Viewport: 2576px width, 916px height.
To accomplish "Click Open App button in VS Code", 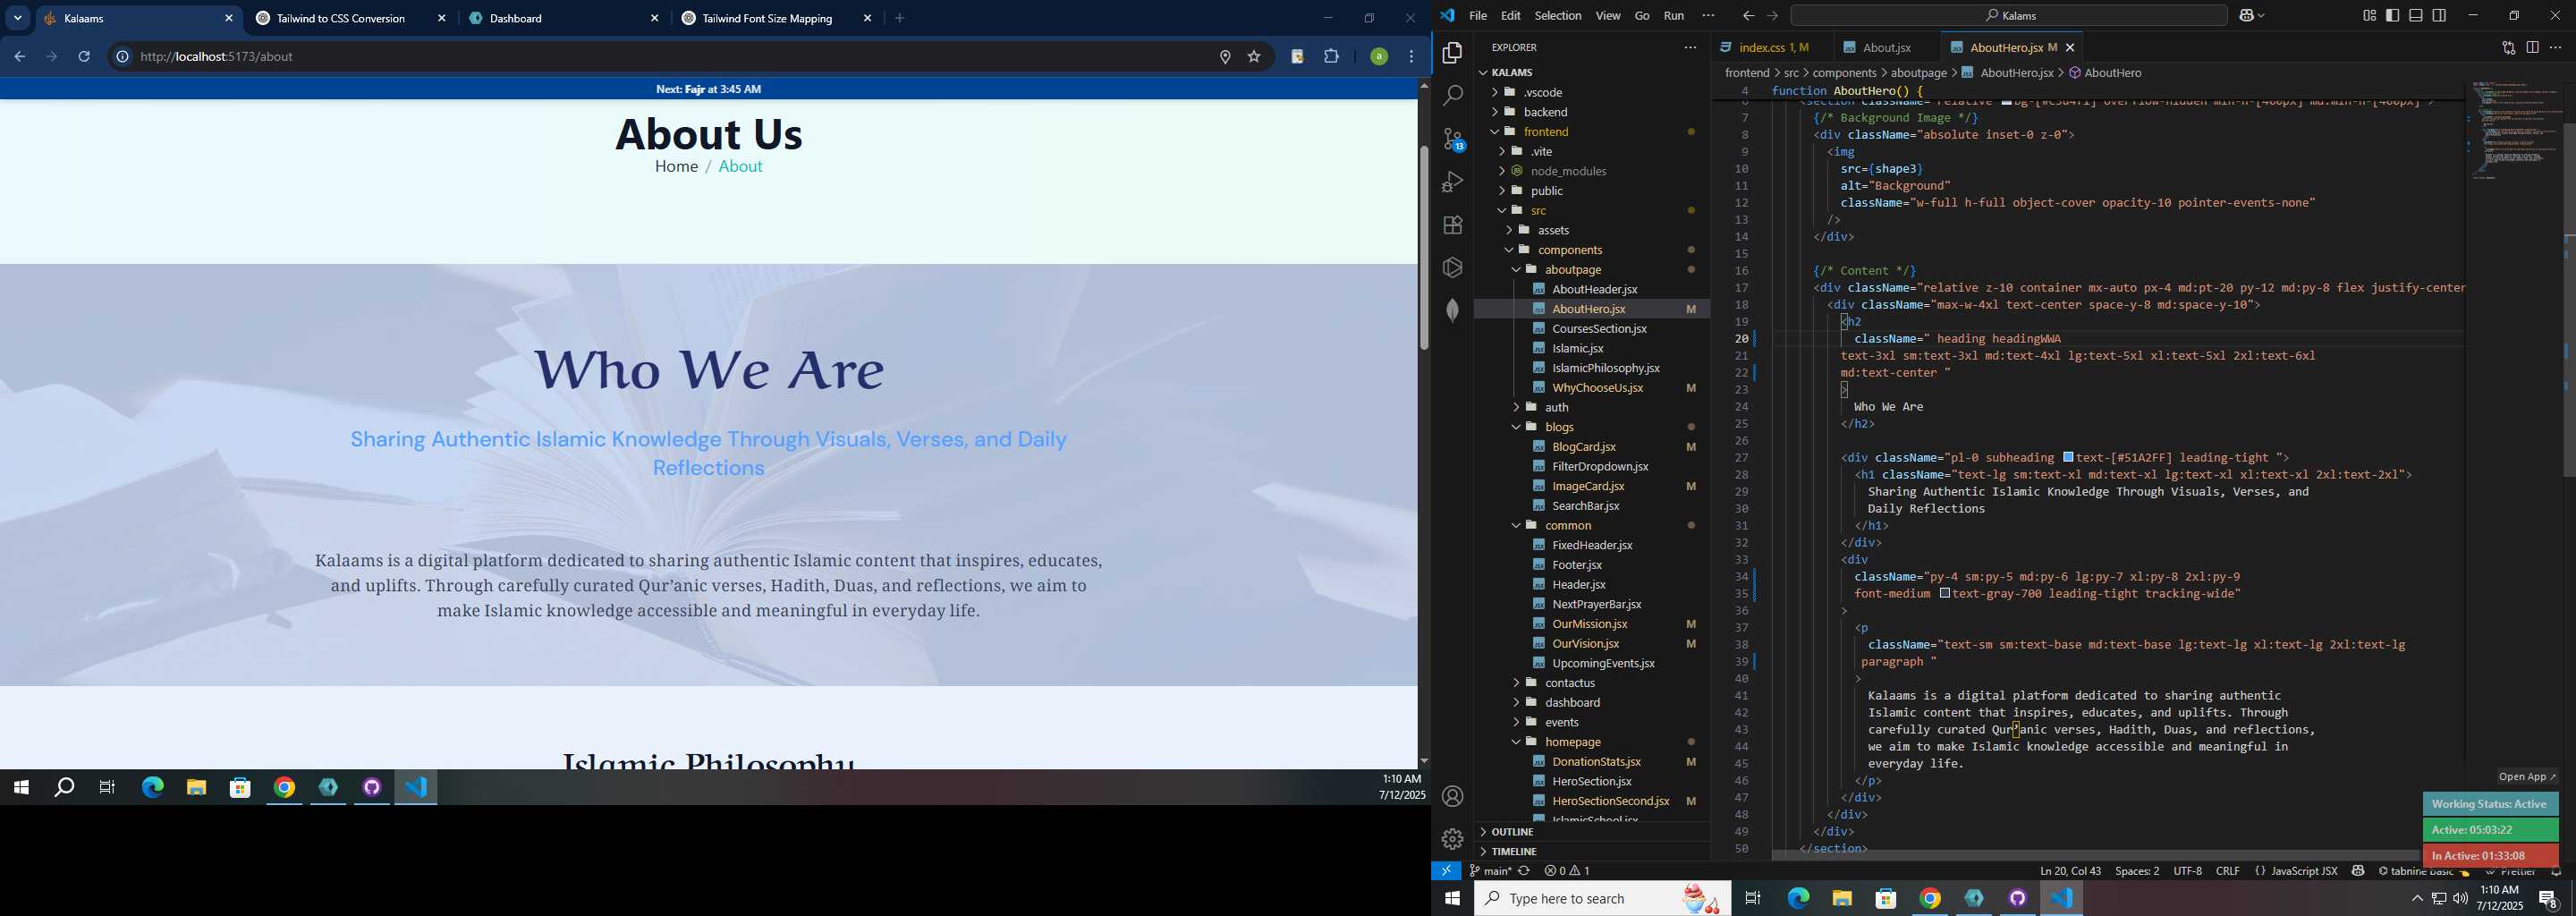I will [2526, 777].
